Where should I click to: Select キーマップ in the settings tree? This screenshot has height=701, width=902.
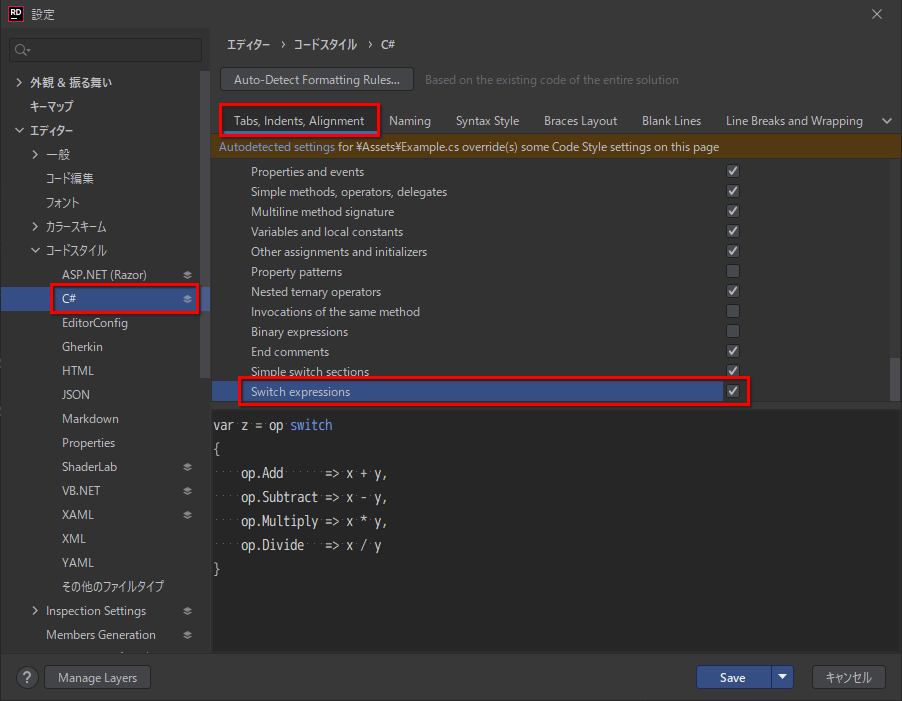[52, 106]
